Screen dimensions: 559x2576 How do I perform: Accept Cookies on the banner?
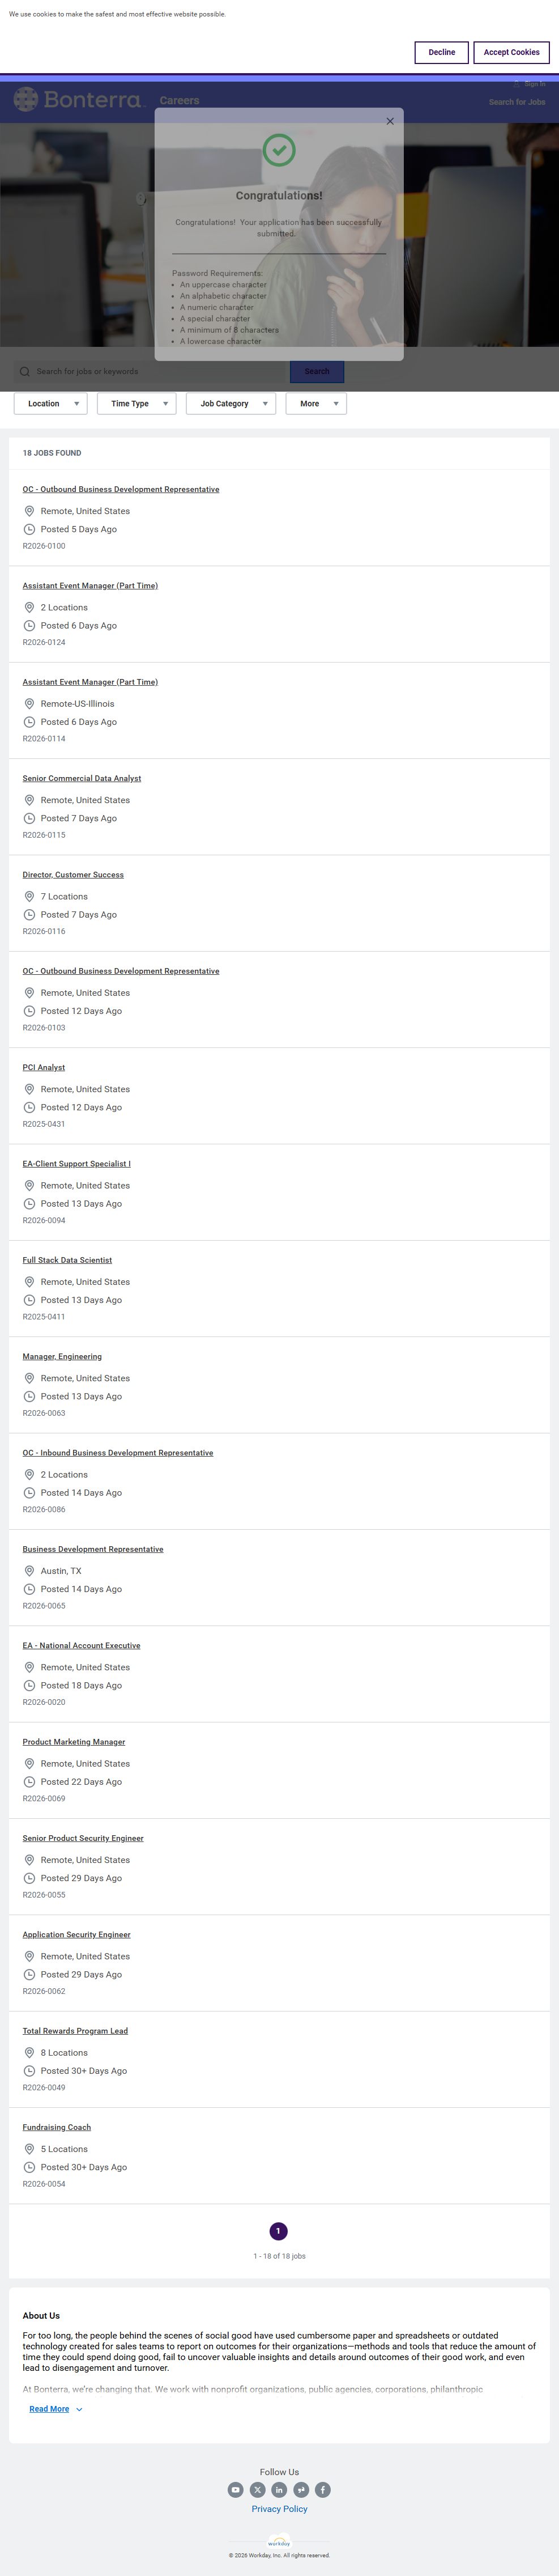pos(511,52)
